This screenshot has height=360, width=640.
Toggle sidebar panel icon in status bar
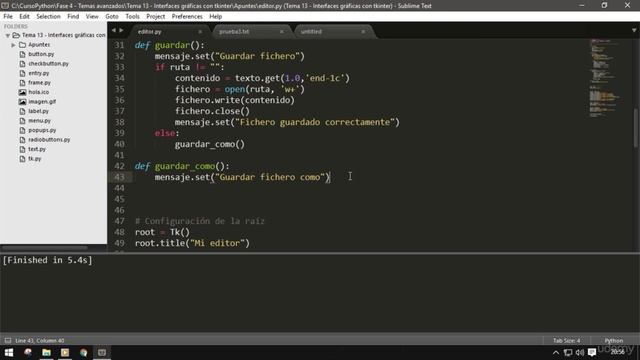8,340
